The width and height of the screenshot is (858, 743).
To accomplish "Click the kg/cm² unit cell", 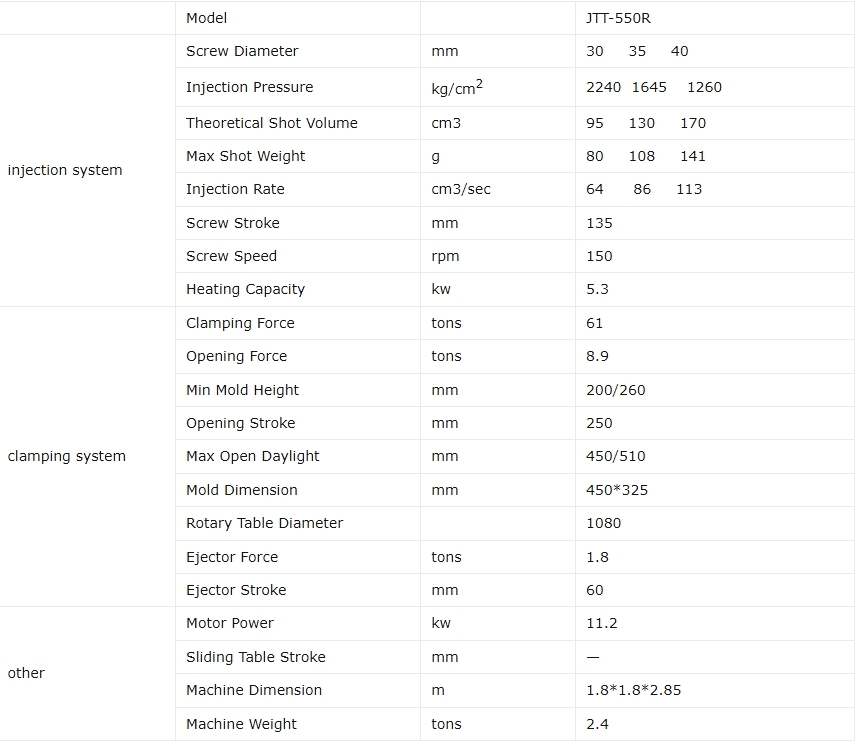I will point(457,88).
